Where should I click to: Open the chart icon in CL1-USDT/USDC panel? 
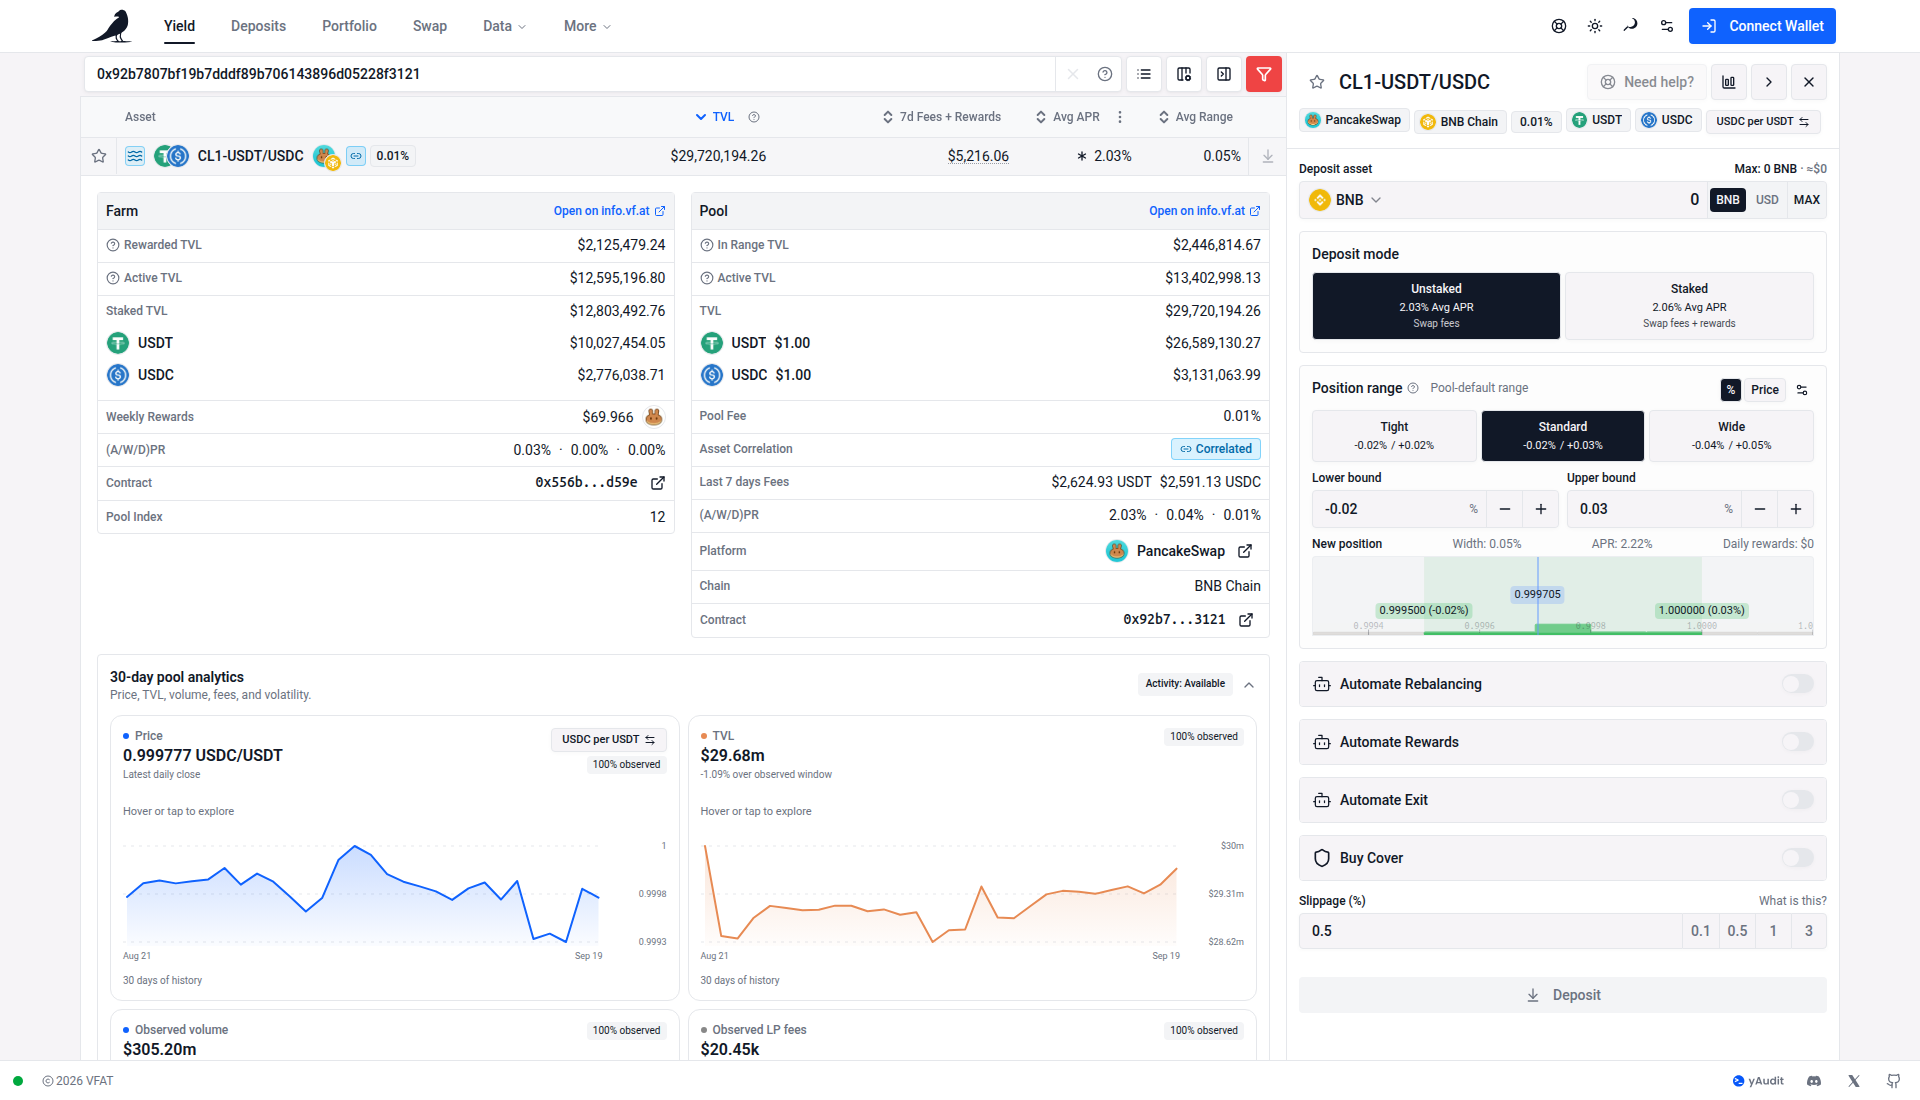tap(1729, 82)
